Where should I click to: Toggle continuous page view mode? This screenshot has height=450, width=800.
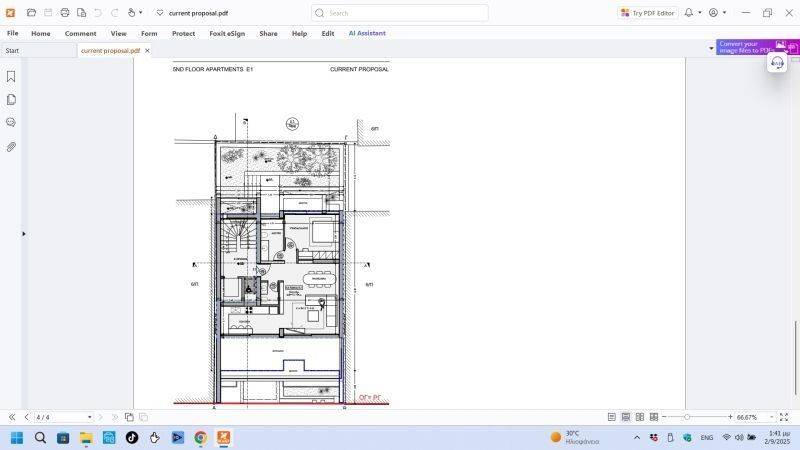(626, 417)
